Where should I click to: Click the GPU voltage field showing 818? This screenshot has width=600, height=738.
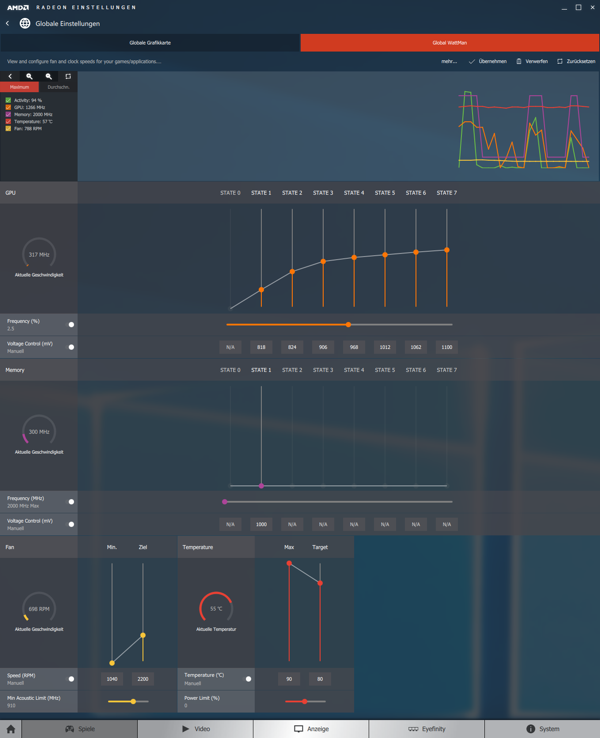[261, 347]
